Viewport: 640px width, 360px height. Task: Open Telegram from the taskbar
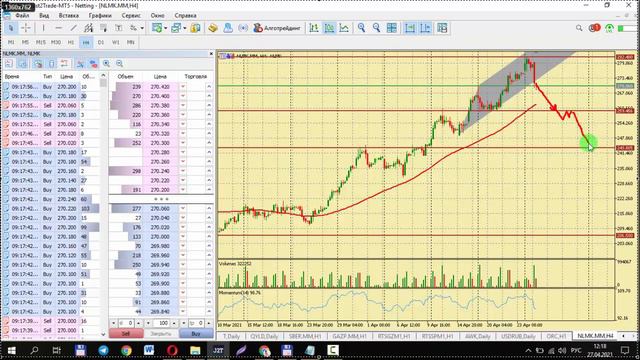(103, 350)
